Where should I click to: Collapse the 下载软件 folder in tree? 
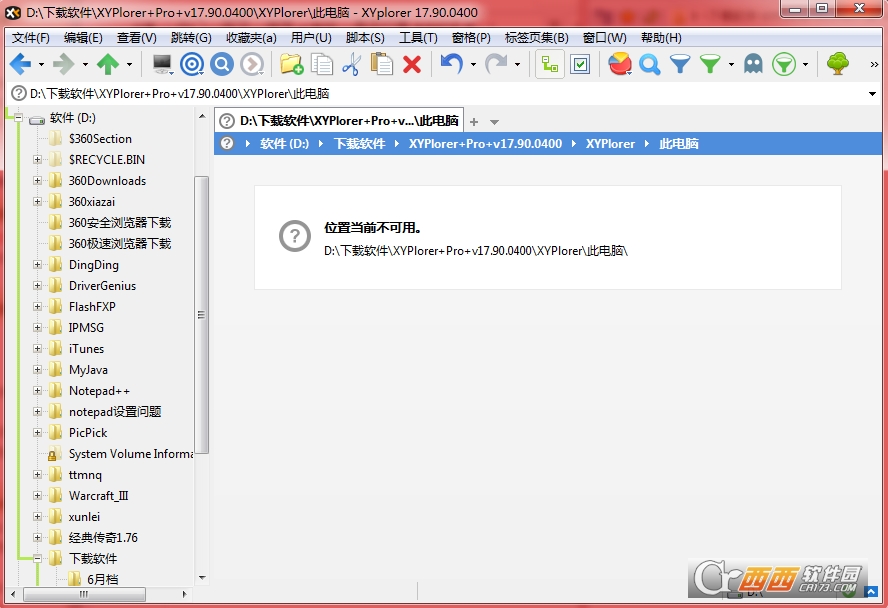(x=38, y=559)
